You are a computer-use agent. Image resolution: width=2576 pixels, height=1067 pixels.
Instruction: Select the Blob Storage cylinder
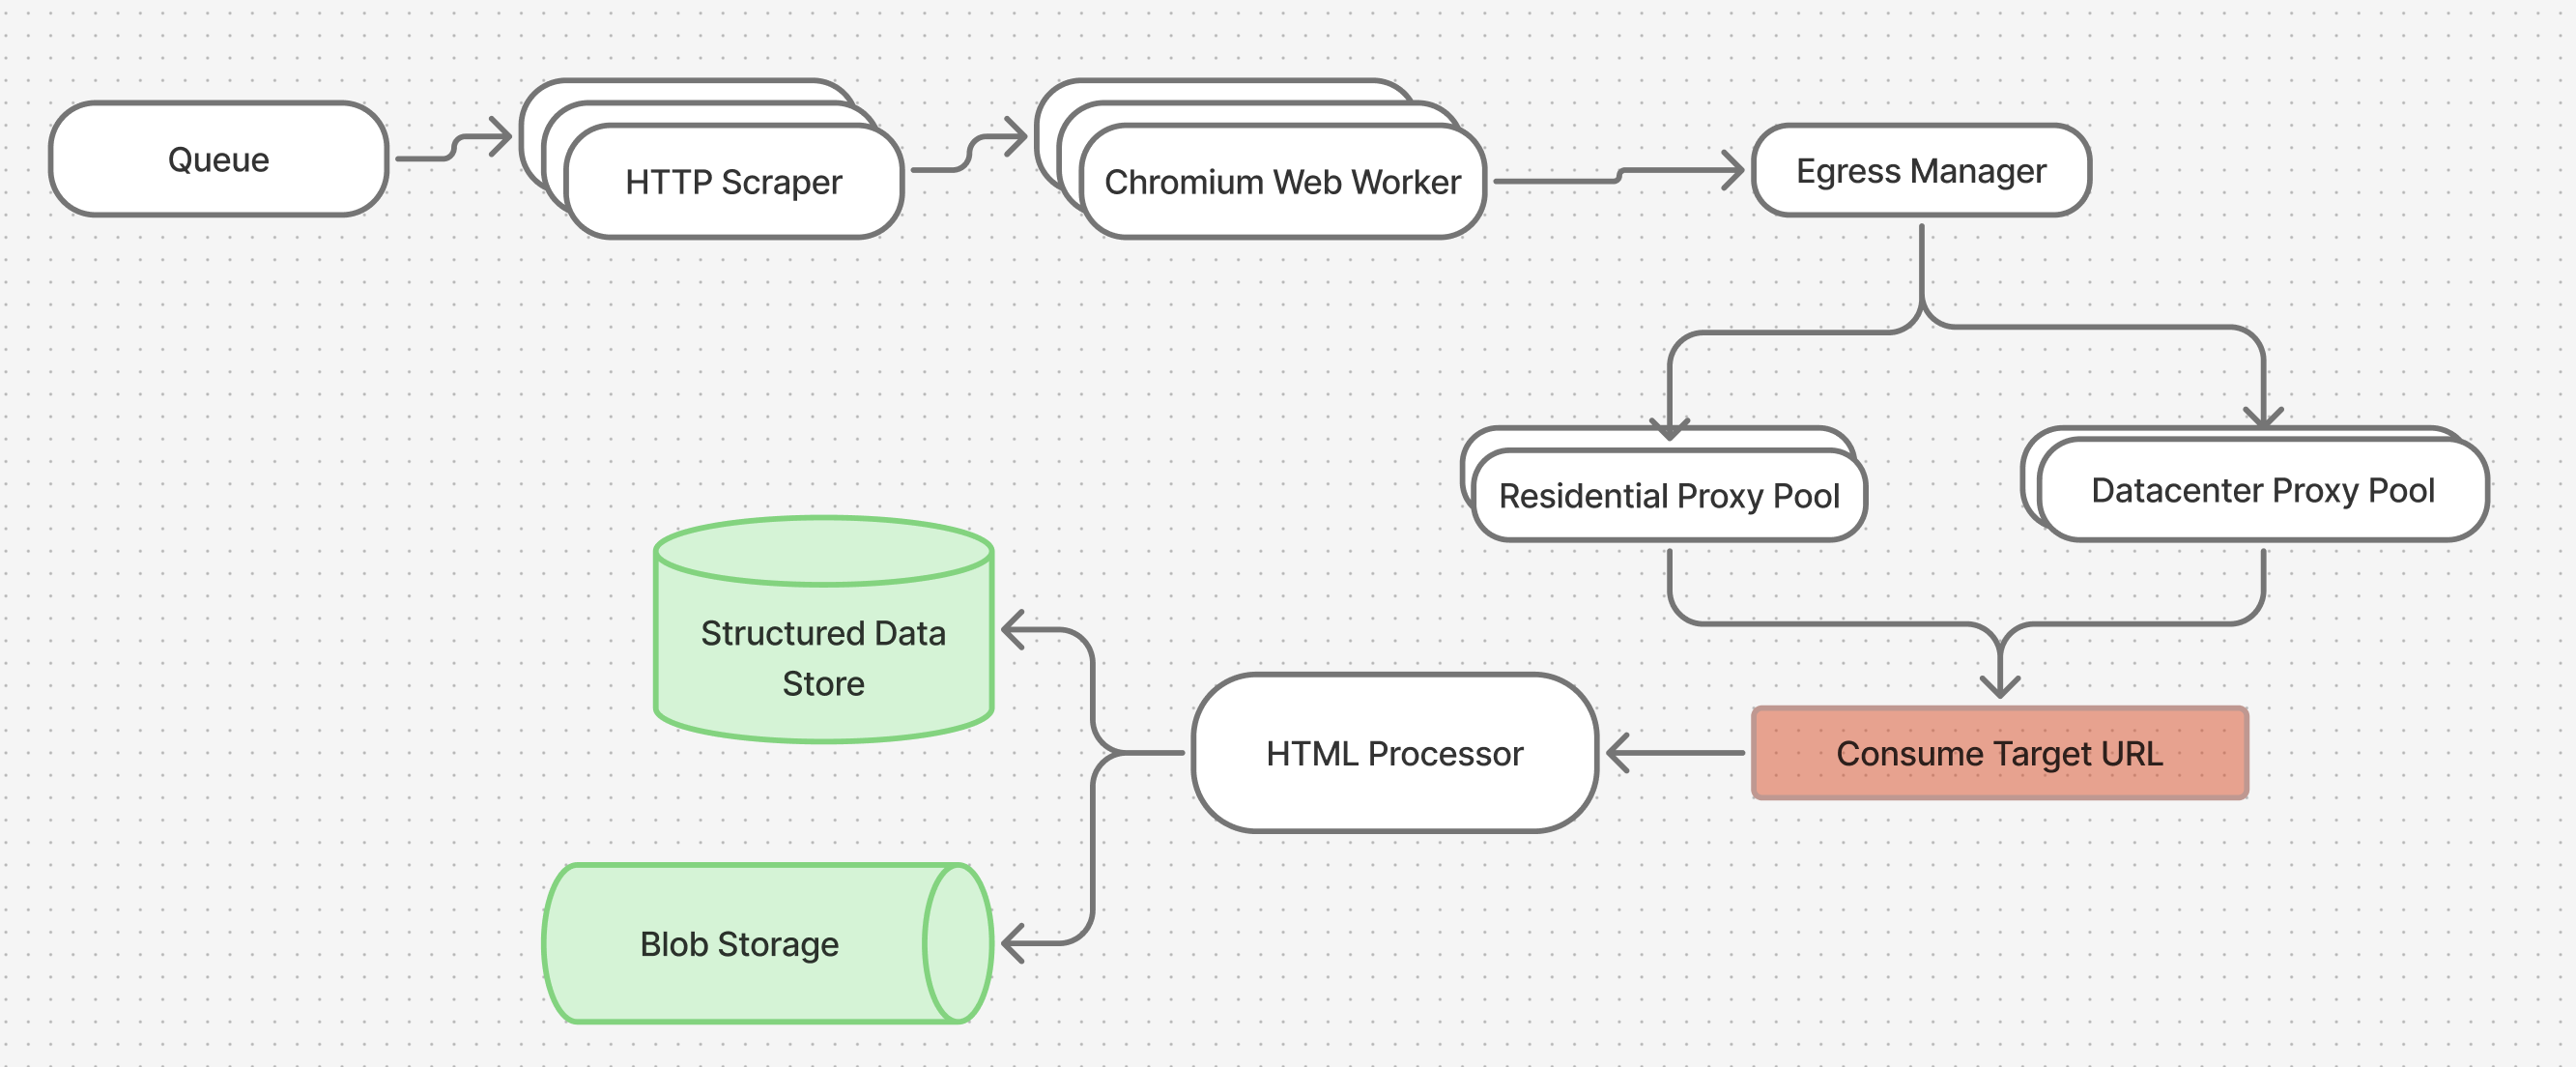tap(767, 943)
